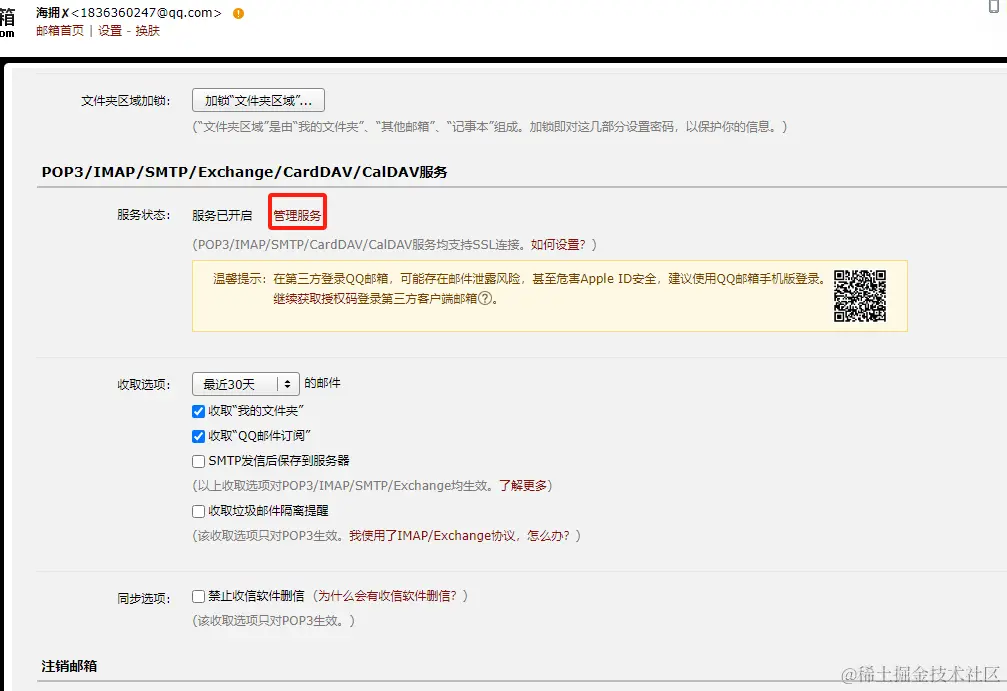Screen dimensions: 1007x691
Task: Click the POP3/IMAP/SMTP/Exchange/CardDAV/CalDAV服务 heading
Action: 244,172
